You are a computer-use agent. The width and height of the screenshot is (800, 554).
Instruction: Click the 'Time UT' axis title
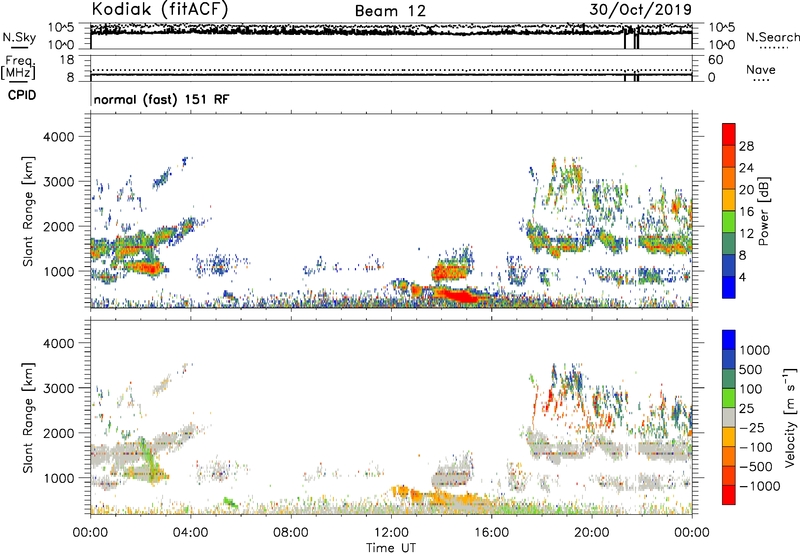(x=391, y=548)
